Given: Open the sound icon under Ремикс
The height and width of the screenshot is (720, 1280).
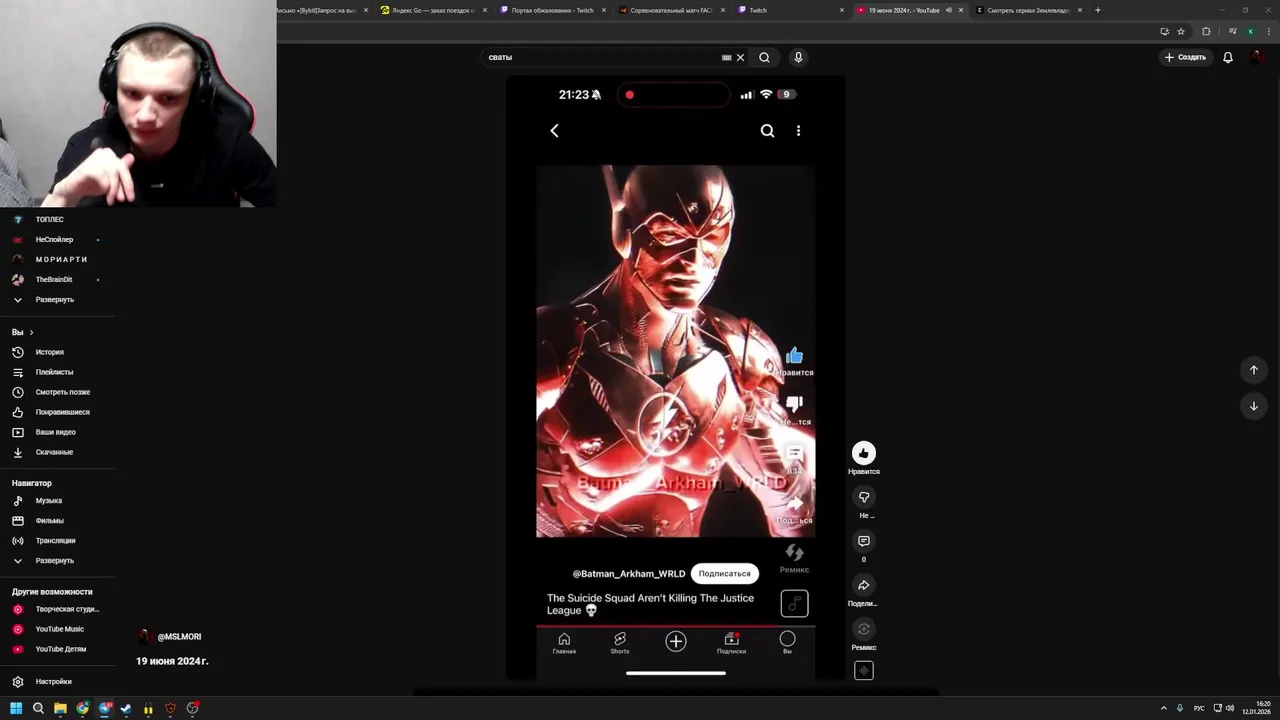Looking at the screenshot, I should point(864,671).
